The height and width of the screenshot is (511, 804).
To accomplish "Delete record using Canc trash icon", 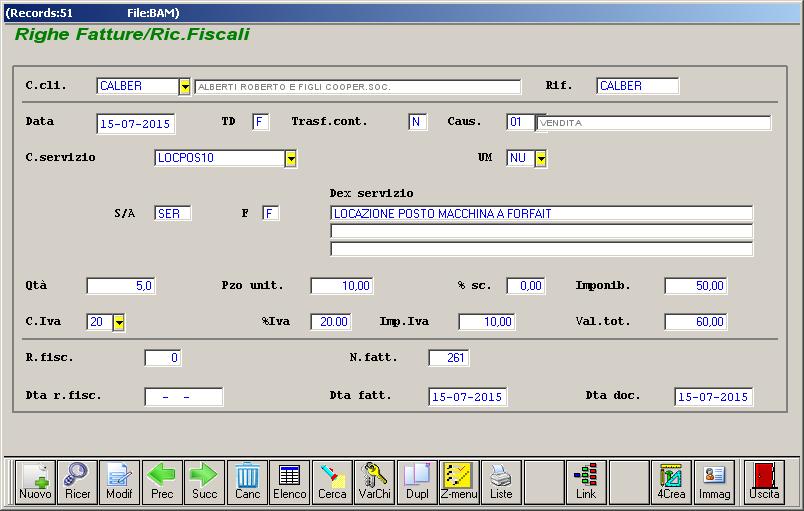I will 247,482.
